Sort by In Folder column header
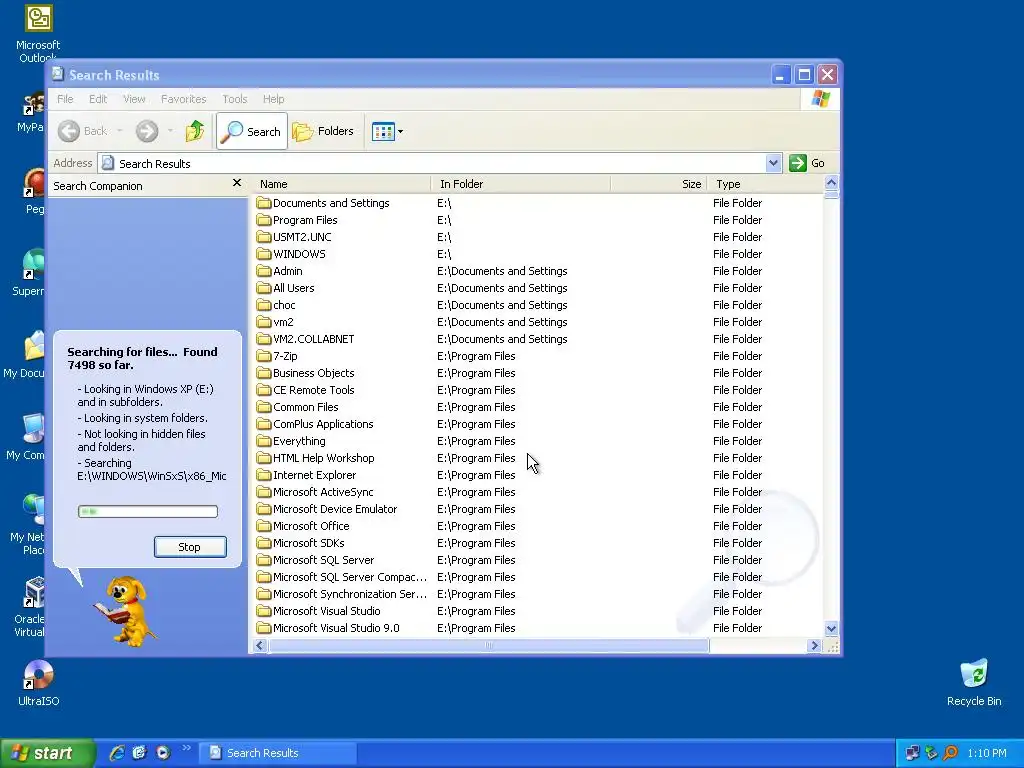Viewport: 1024px width, 768px height. [x=521, y=184]
